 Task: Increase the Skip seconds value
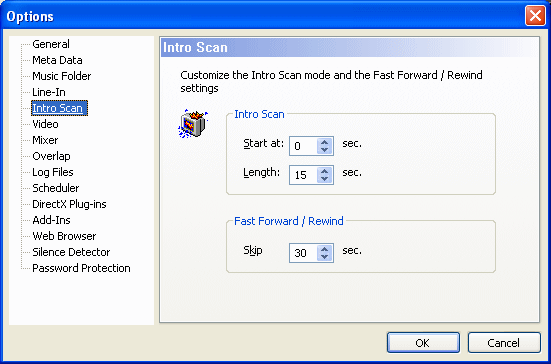coord(324,249)
